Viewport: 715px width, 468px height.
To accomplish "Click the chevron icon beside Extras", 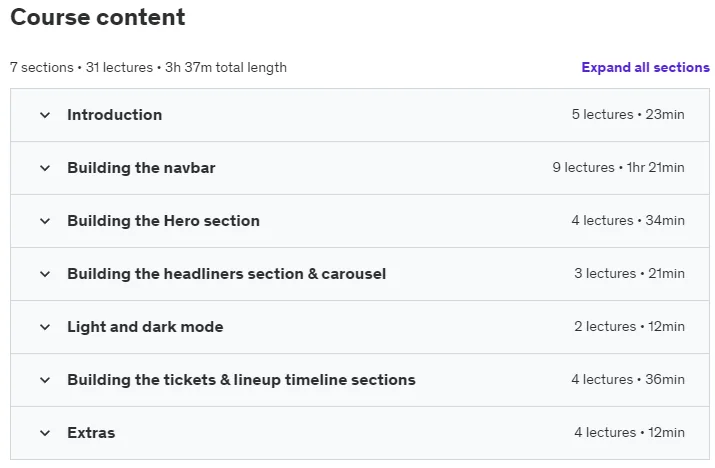I will coord(45,433).
